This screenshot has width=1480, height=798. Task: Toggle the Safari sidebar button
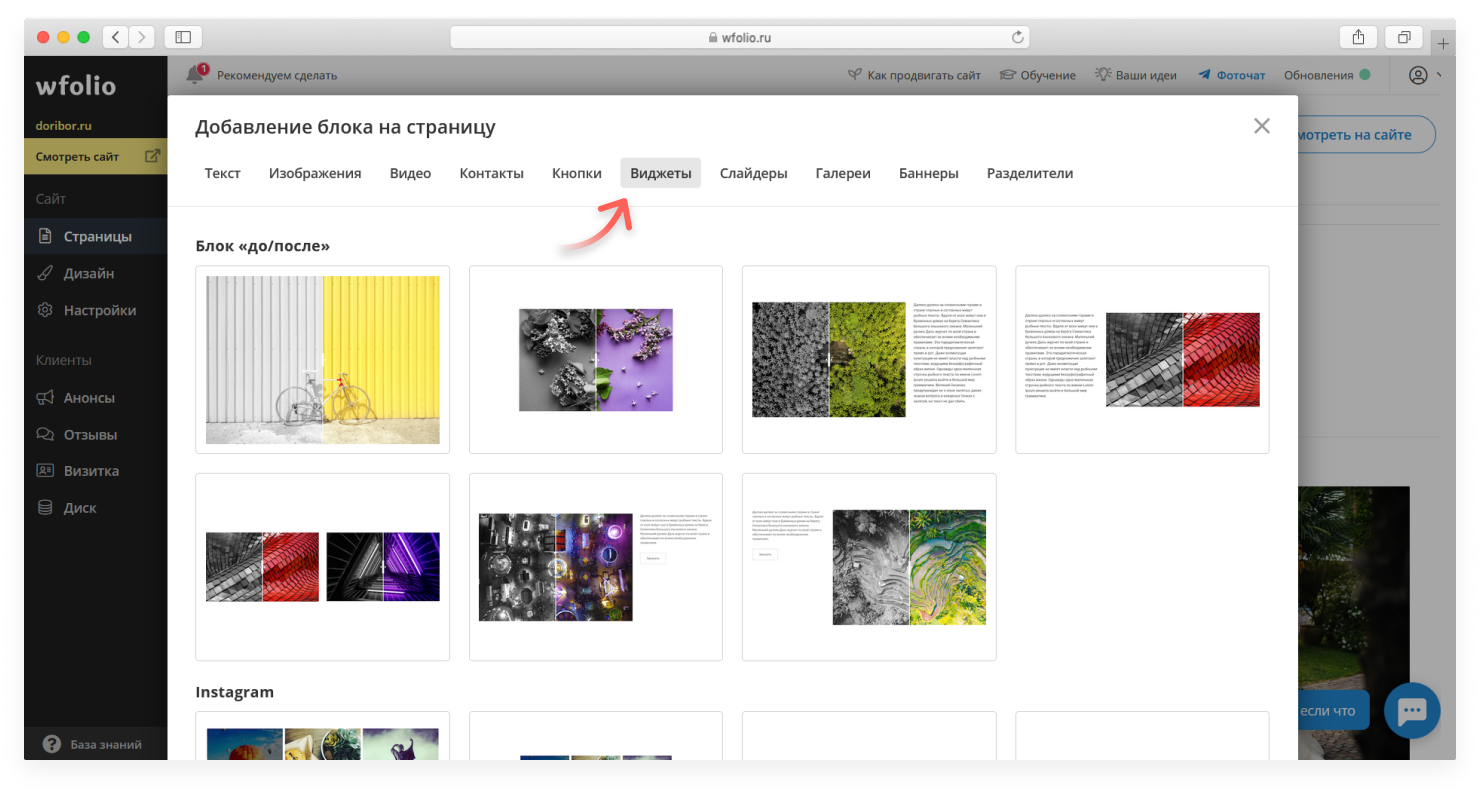pyautogui.click(x=183, y=37)
